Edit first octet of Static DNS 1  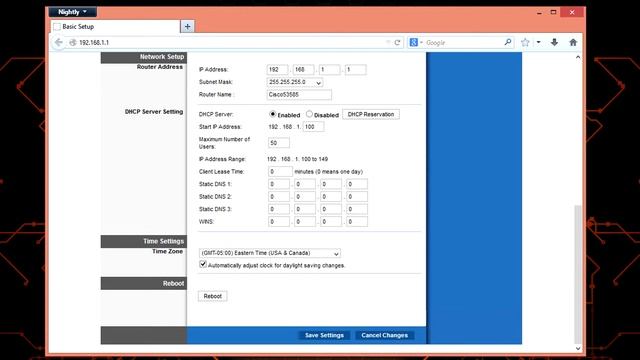pos(279,184)
